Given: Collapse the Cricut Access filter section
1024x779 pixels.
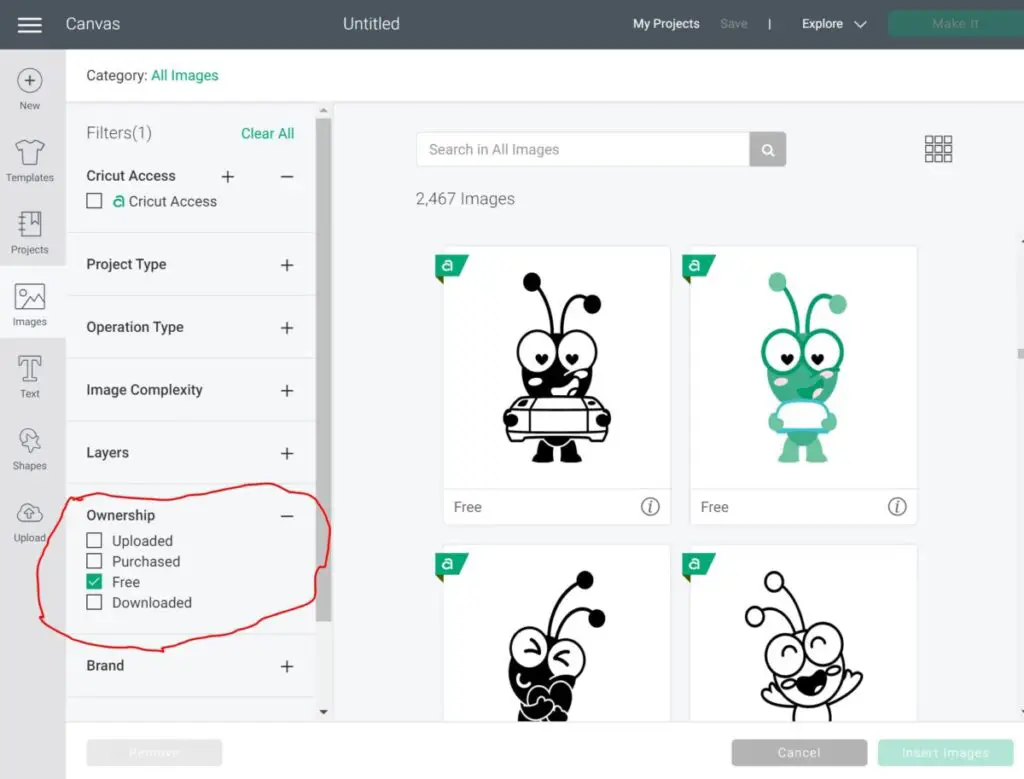Looking at the screenshot, I should pyautogui.click(x=287, y=176).
